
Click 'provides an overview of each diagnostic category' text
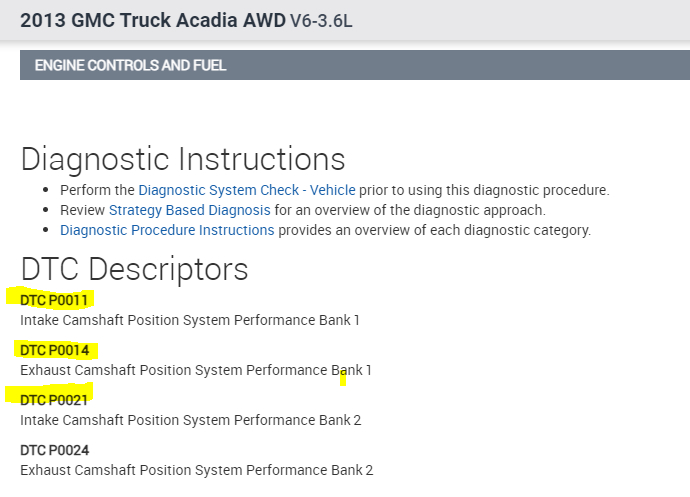434,230
